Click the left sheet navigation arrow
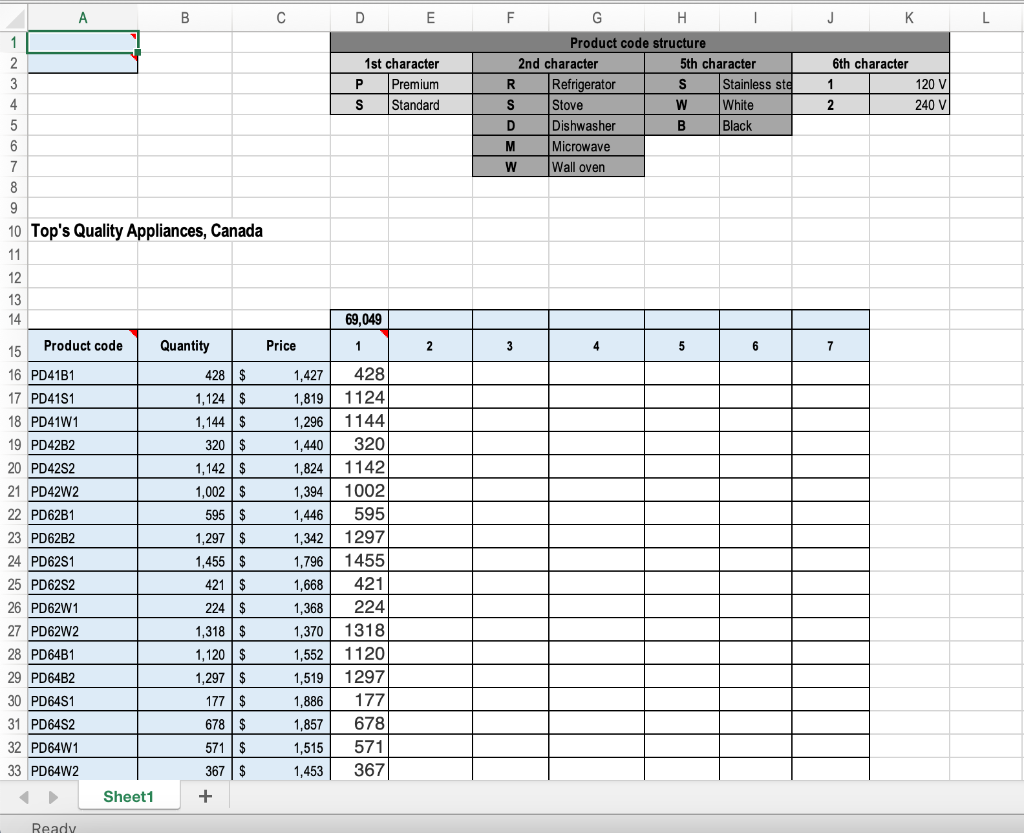This screenshot has width=1024, height=833. click(22, 796)
